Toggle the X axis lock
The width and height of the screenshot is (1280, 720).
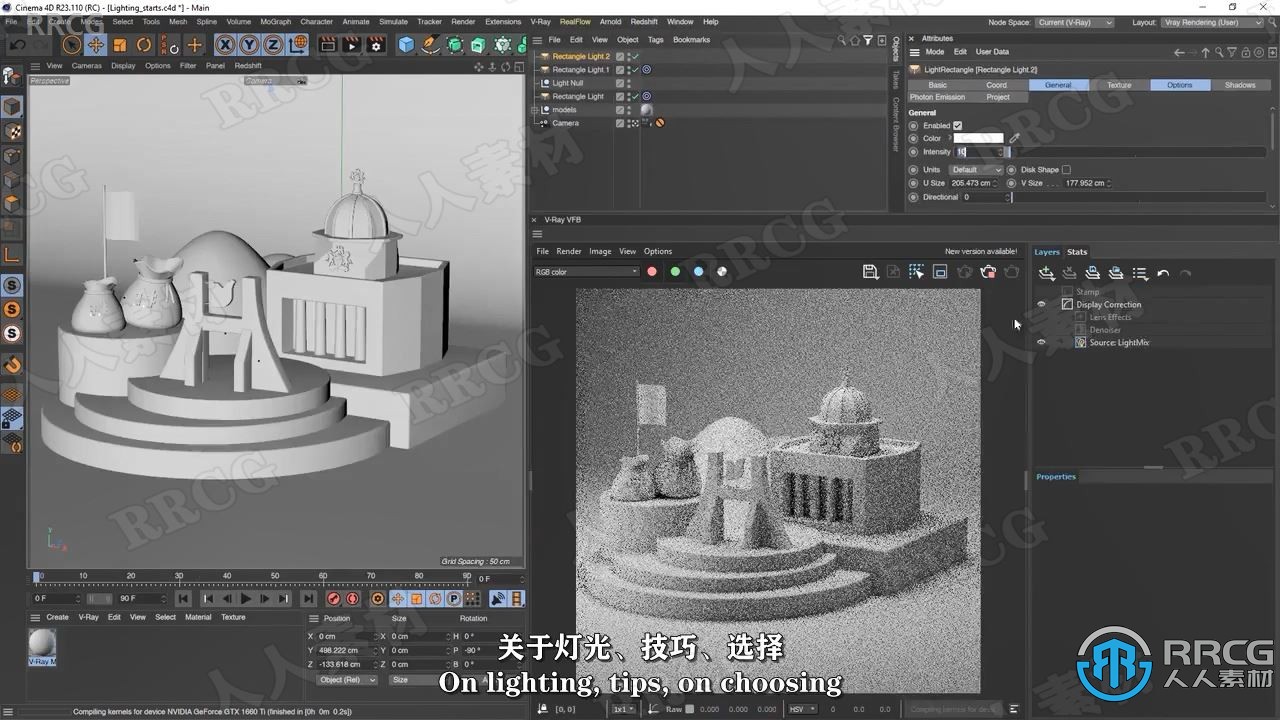225,44
